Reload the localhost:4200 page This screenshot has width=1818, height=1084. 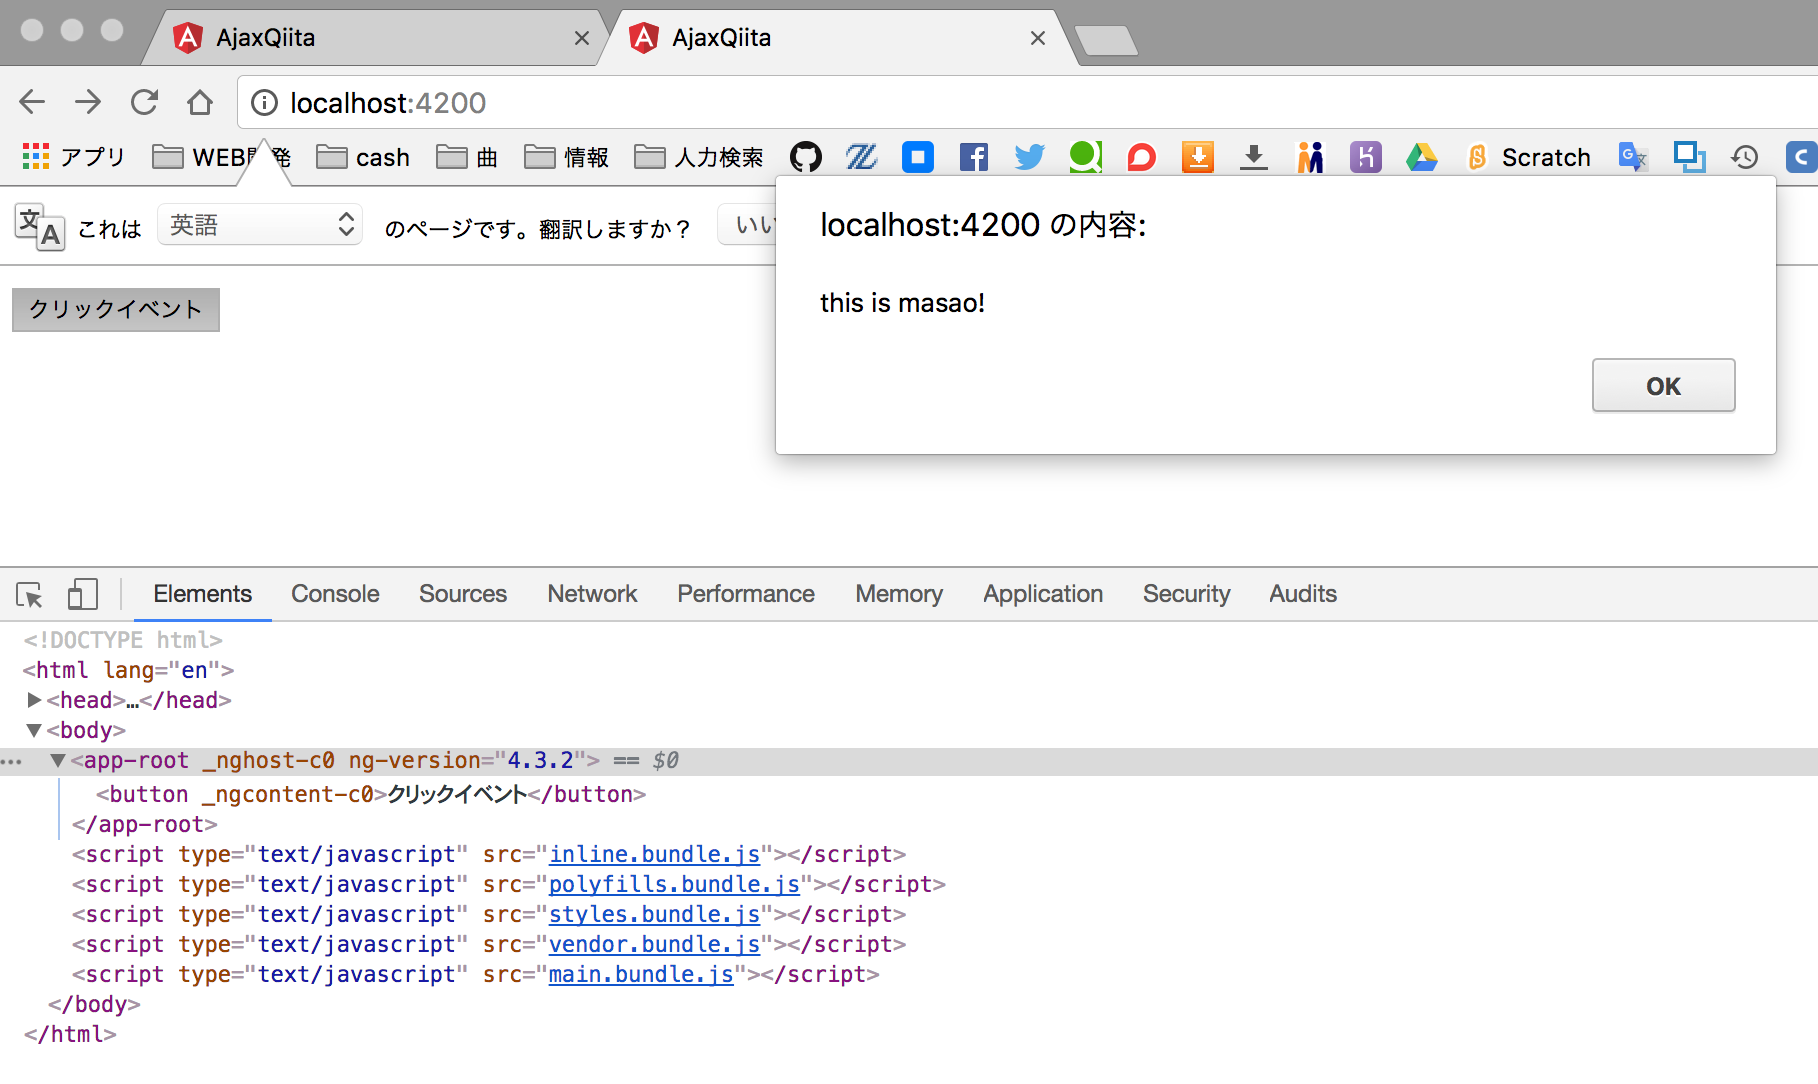point(144,102)
